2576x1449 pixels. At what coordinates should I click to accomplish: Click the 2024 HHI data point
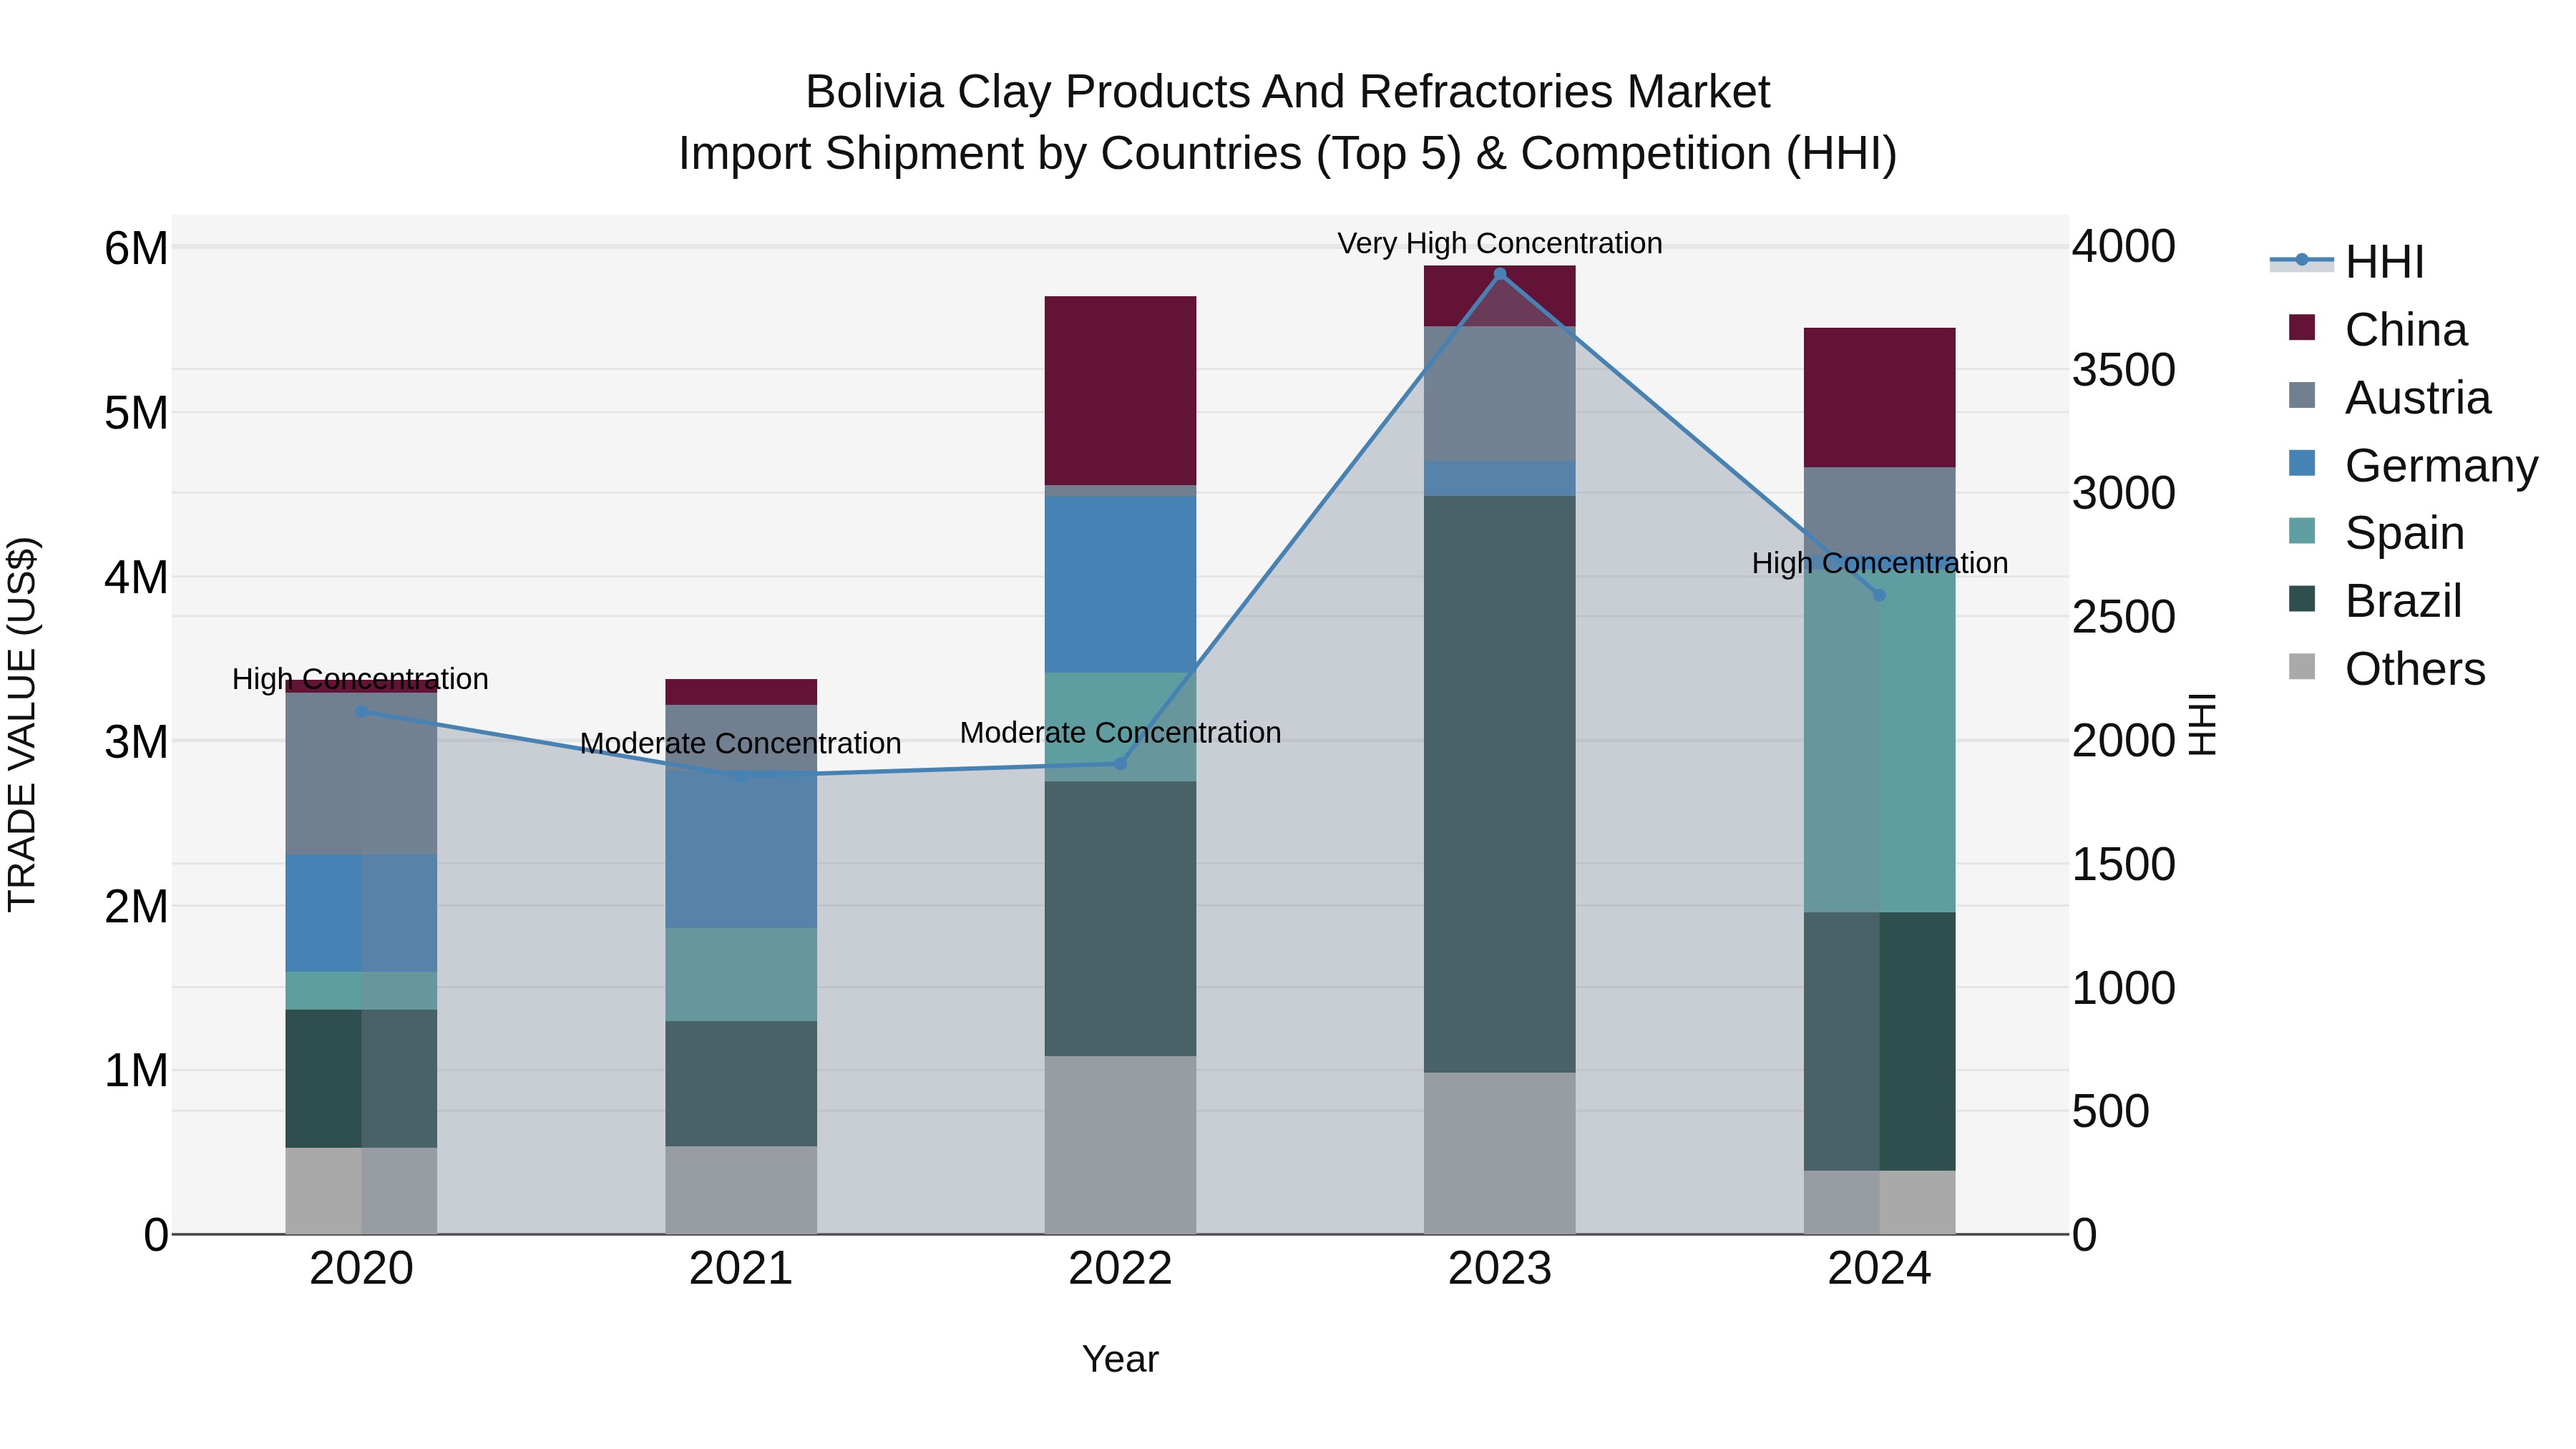1879,595
